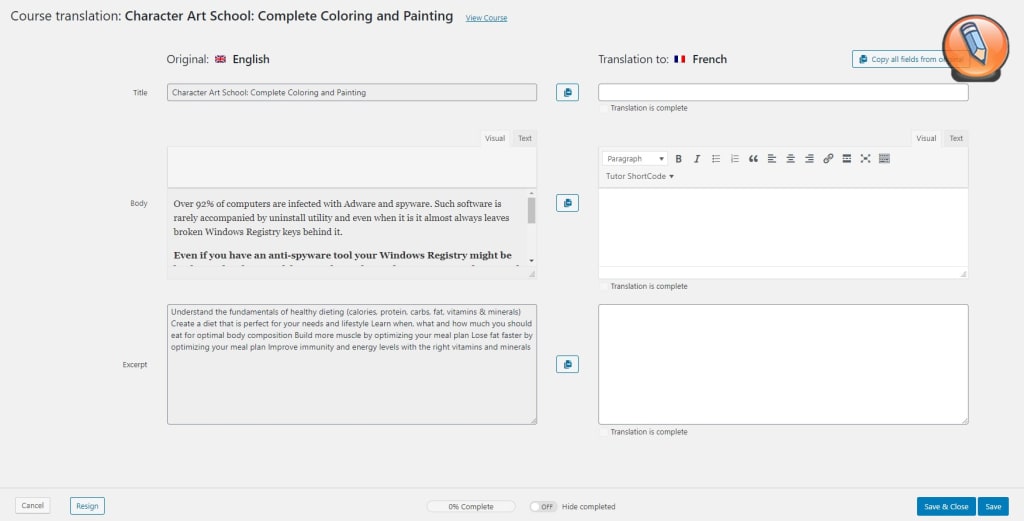Expand the Tutor ShortCode menu
This screenshot has width=1024, height=521.
point(639,176)
